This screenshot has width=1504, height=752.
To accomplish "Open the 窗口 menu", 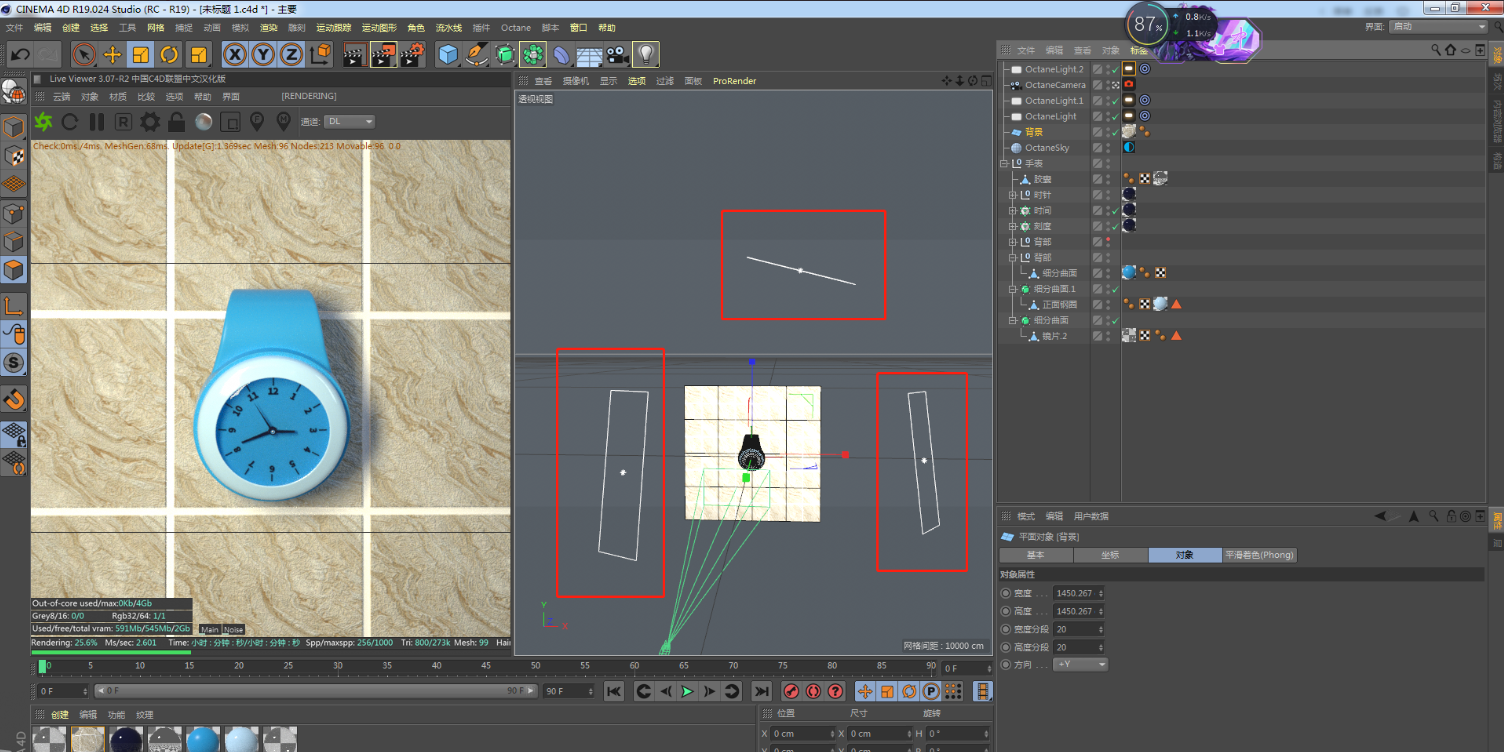I will 579,28.
